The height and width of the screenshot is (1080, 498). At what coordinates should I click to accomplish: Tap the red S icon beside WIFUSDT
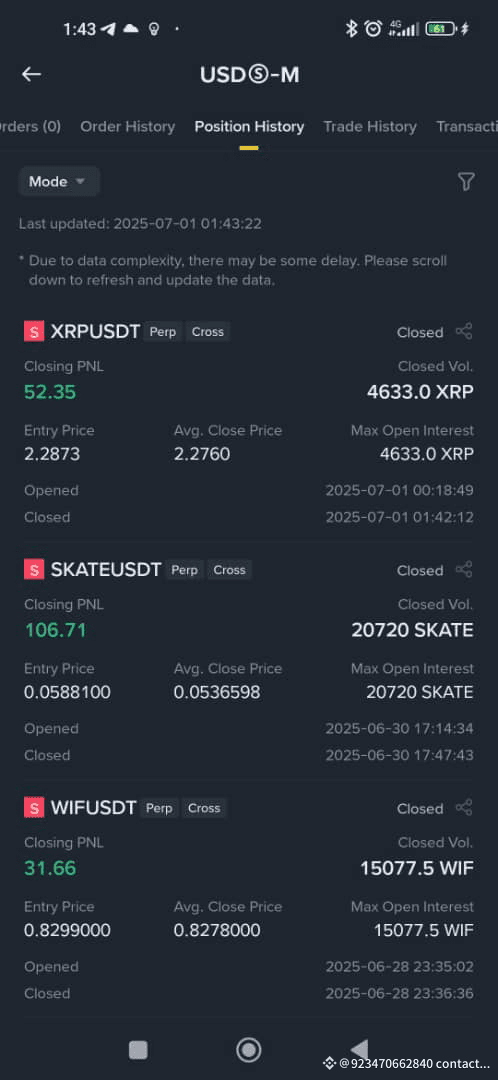(34, 808)
